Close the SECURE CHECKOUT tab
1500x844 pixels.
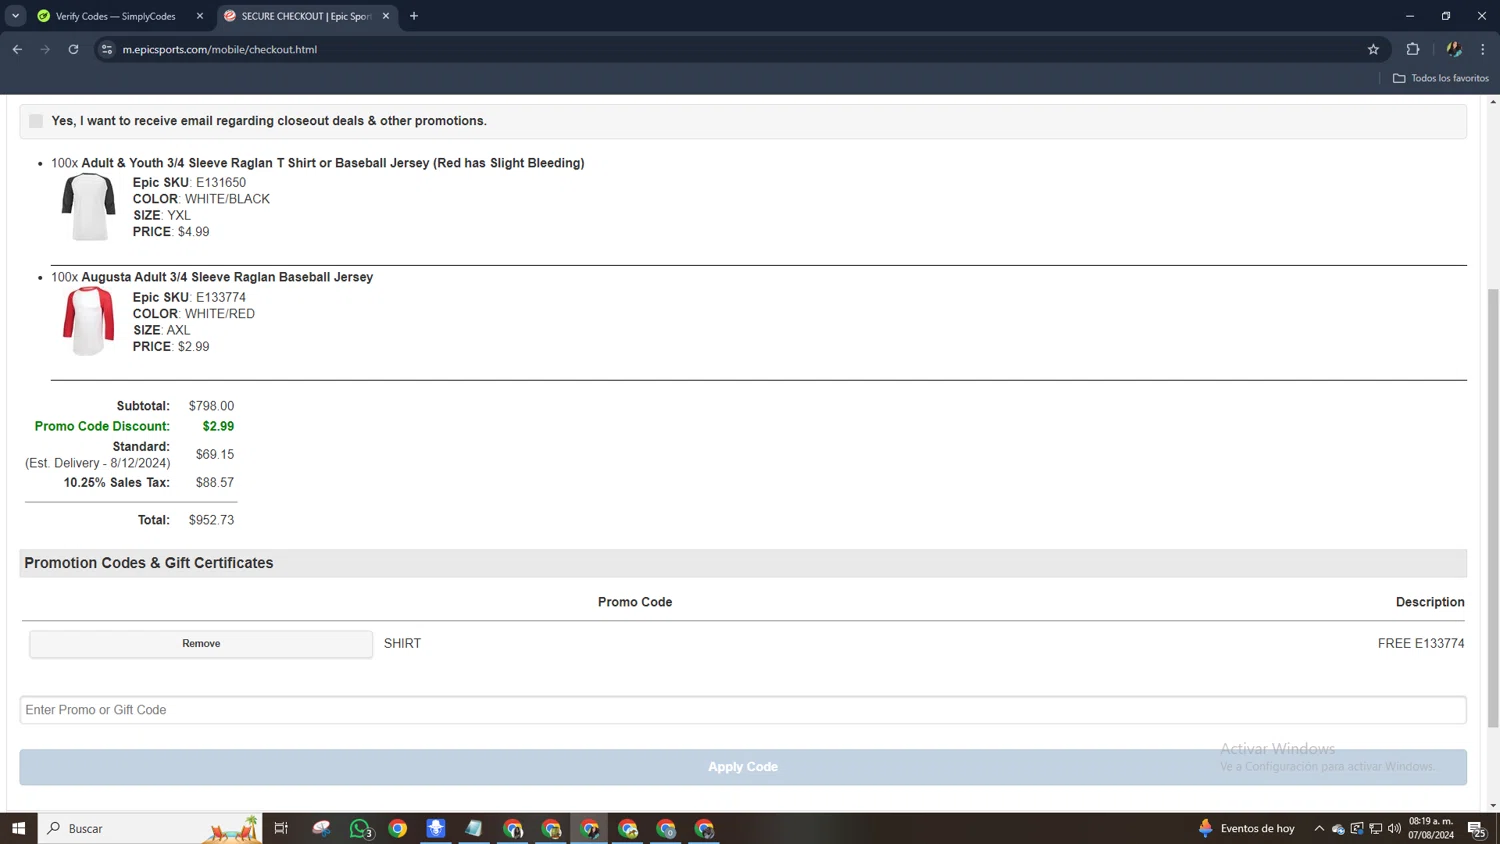coord(386,16)
